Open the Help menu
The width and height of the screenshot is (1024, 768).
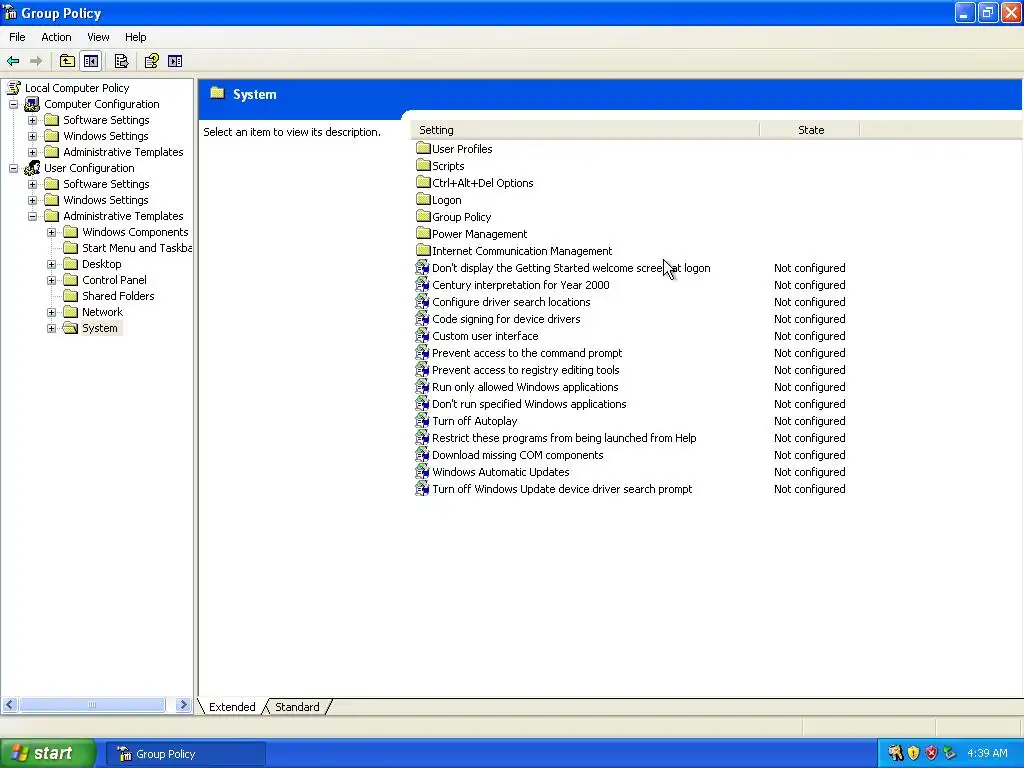click(x=135, y=37)
